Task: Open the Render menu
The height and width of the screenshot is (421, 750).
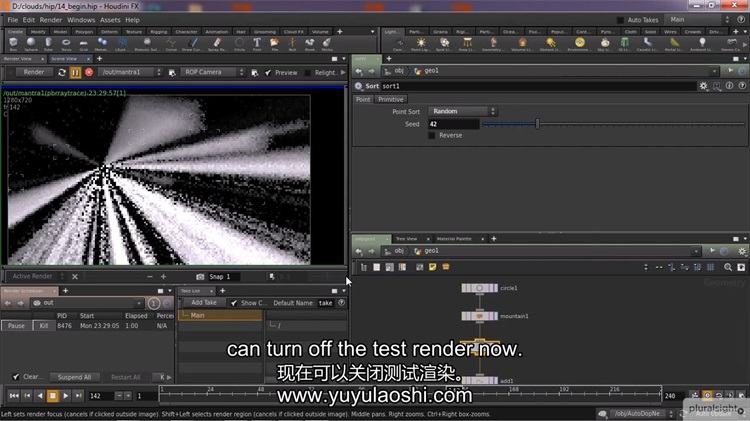Action: pyautogui.click(x=51, y=20)
